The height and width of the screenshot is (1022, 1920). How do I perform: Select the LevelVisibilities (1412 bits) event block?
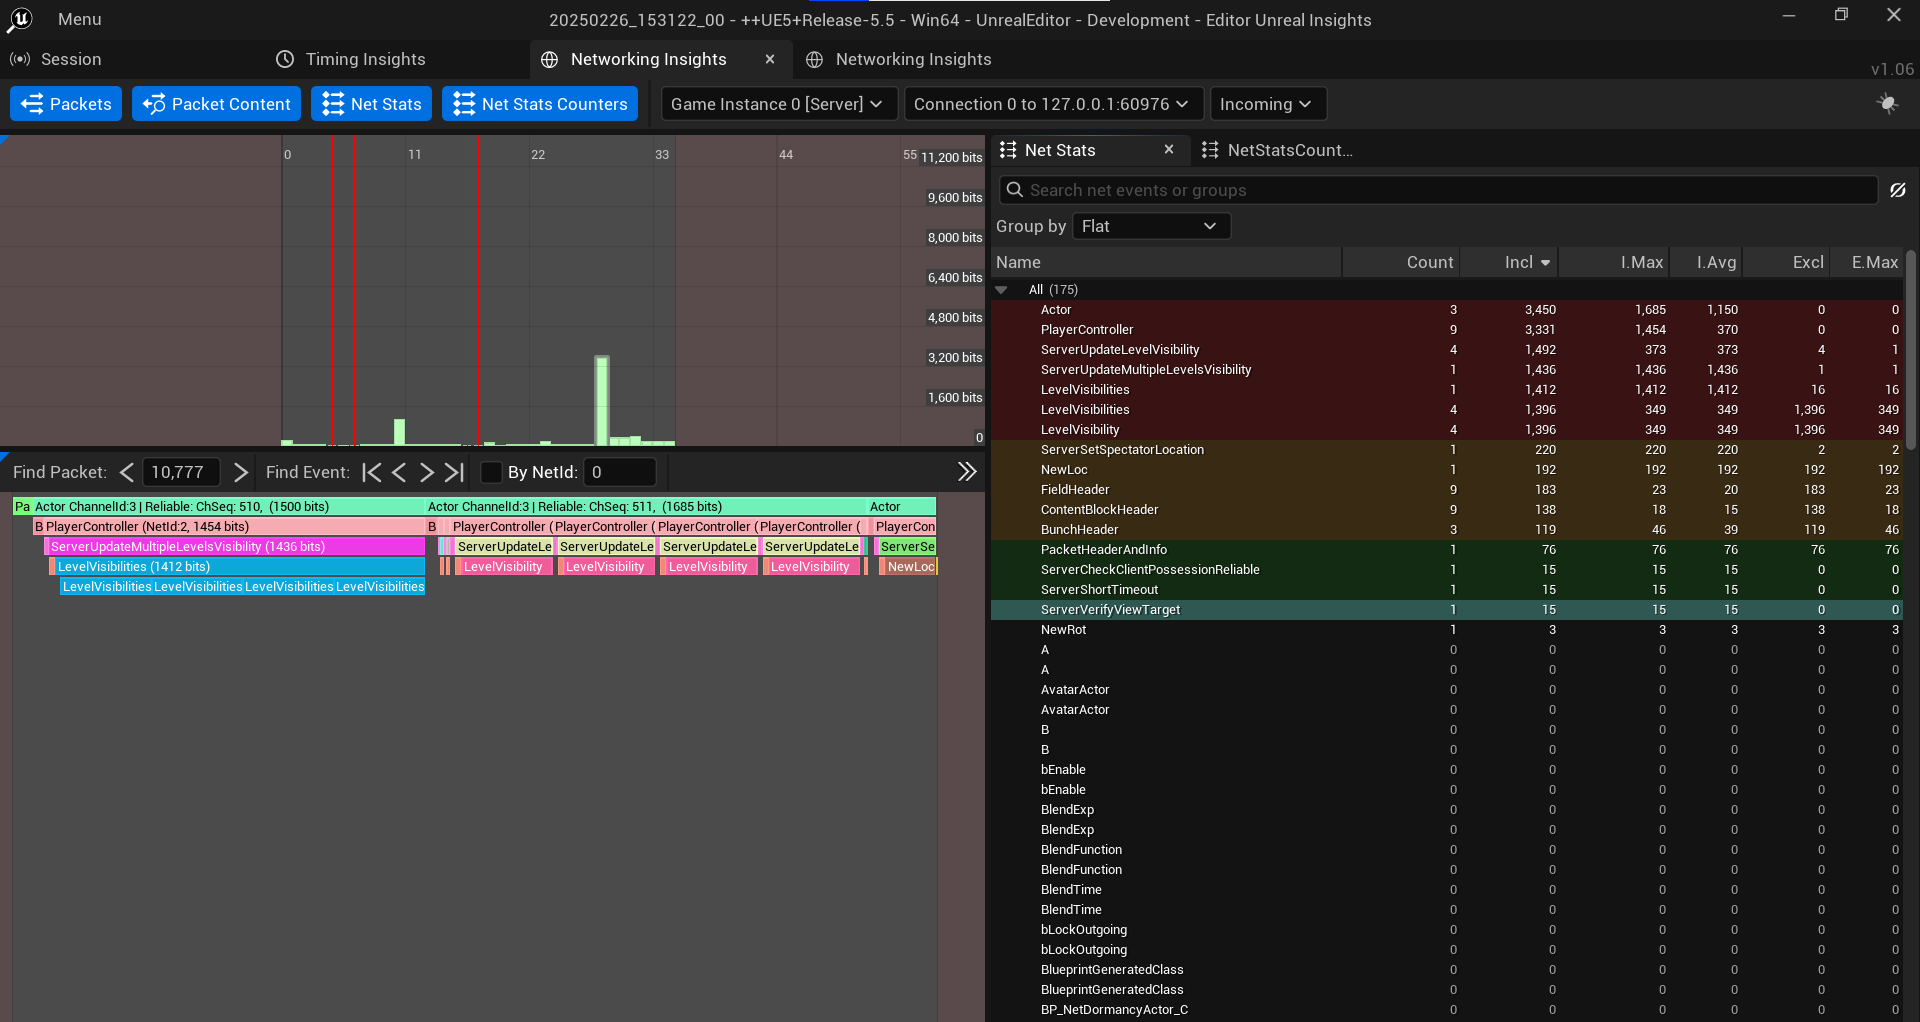(x=238, y=567)
